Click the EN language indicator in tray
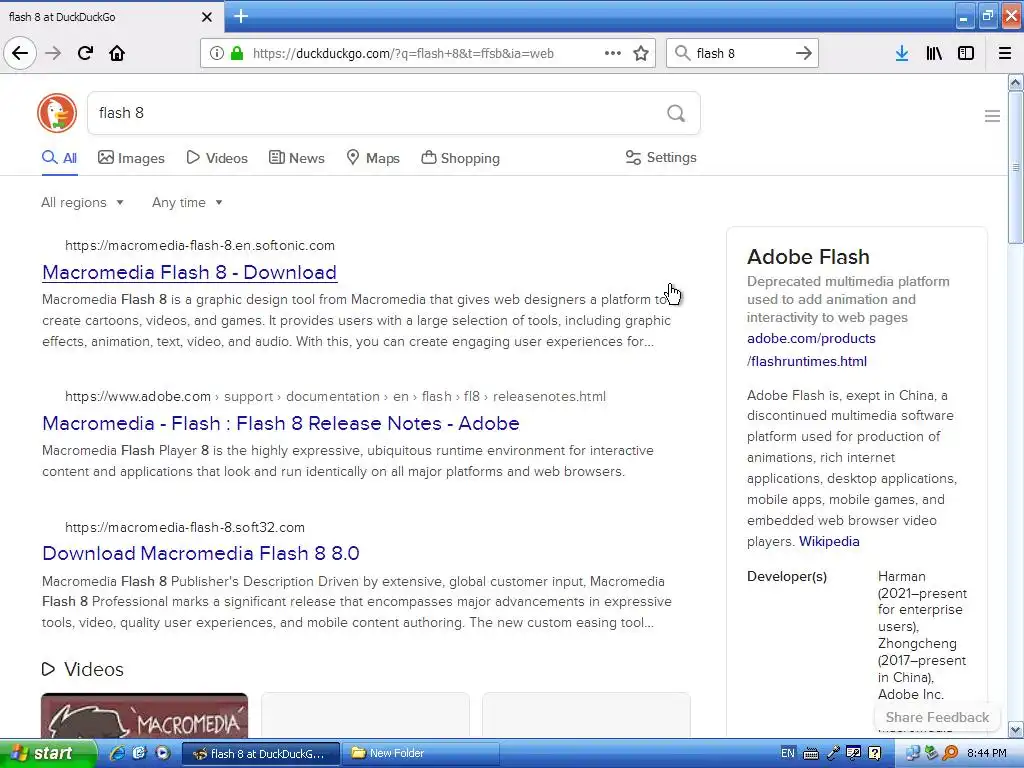Image resolution: width=1024 pixels, height=768 pixels. coord(788,753)
